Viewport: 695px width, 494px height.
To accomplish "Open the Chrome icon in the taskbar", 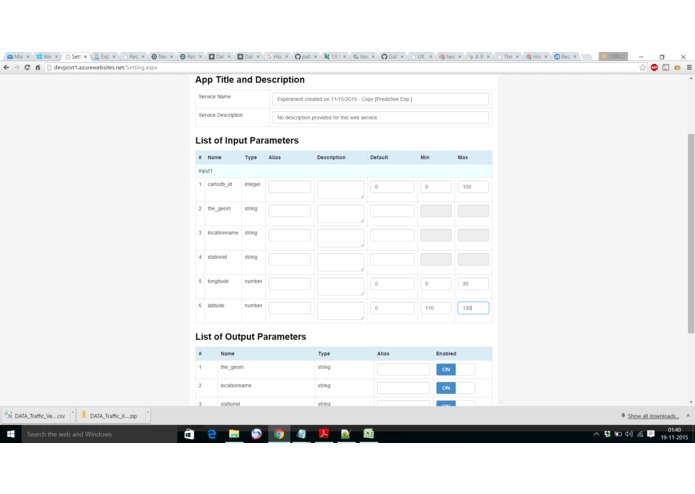I will pyautogui.click(x=279, y=434).
